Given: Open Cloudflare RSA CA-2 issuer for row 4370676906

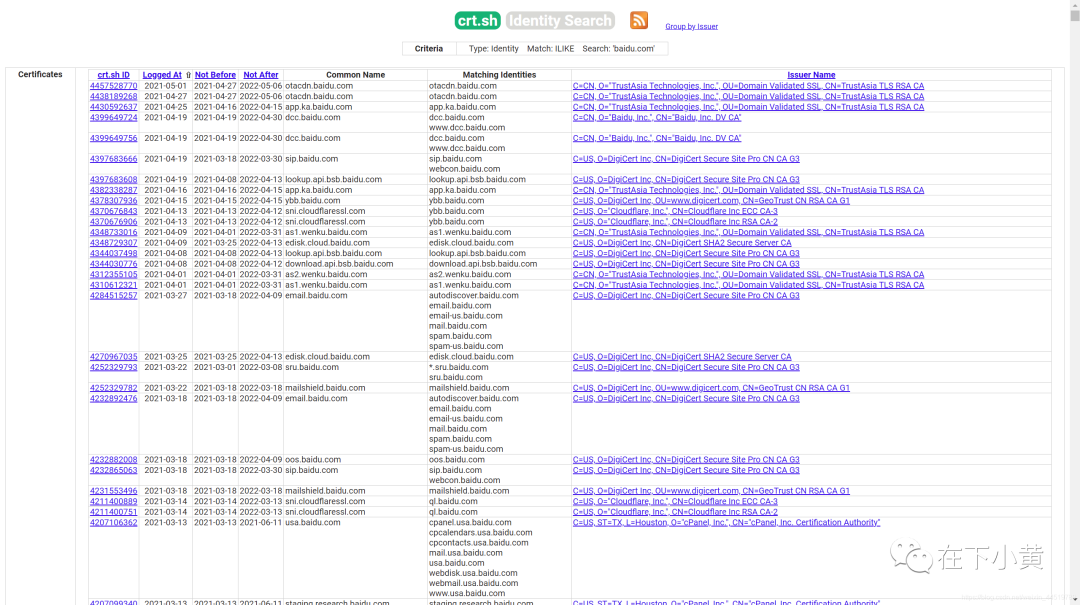Looking at the screenshot, I should 675,222.
